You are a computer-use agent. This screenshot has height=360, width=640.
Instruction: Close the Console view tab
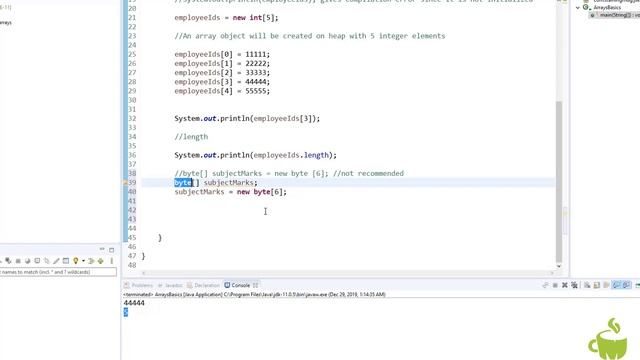click(x=256, y=285)
